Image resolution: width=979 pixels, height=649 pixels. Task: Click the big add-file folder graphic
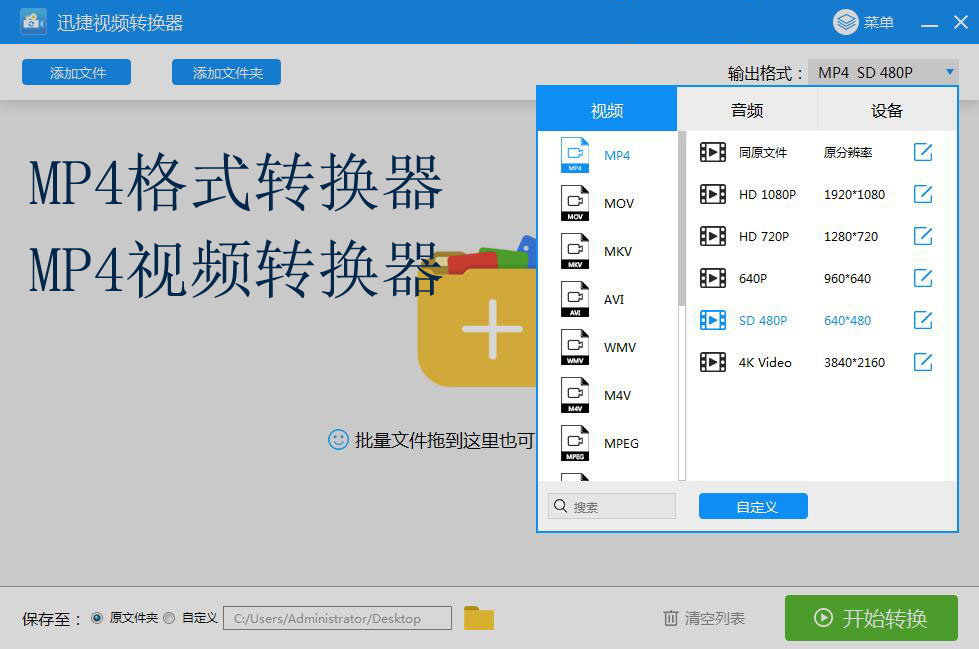(478, 312)
